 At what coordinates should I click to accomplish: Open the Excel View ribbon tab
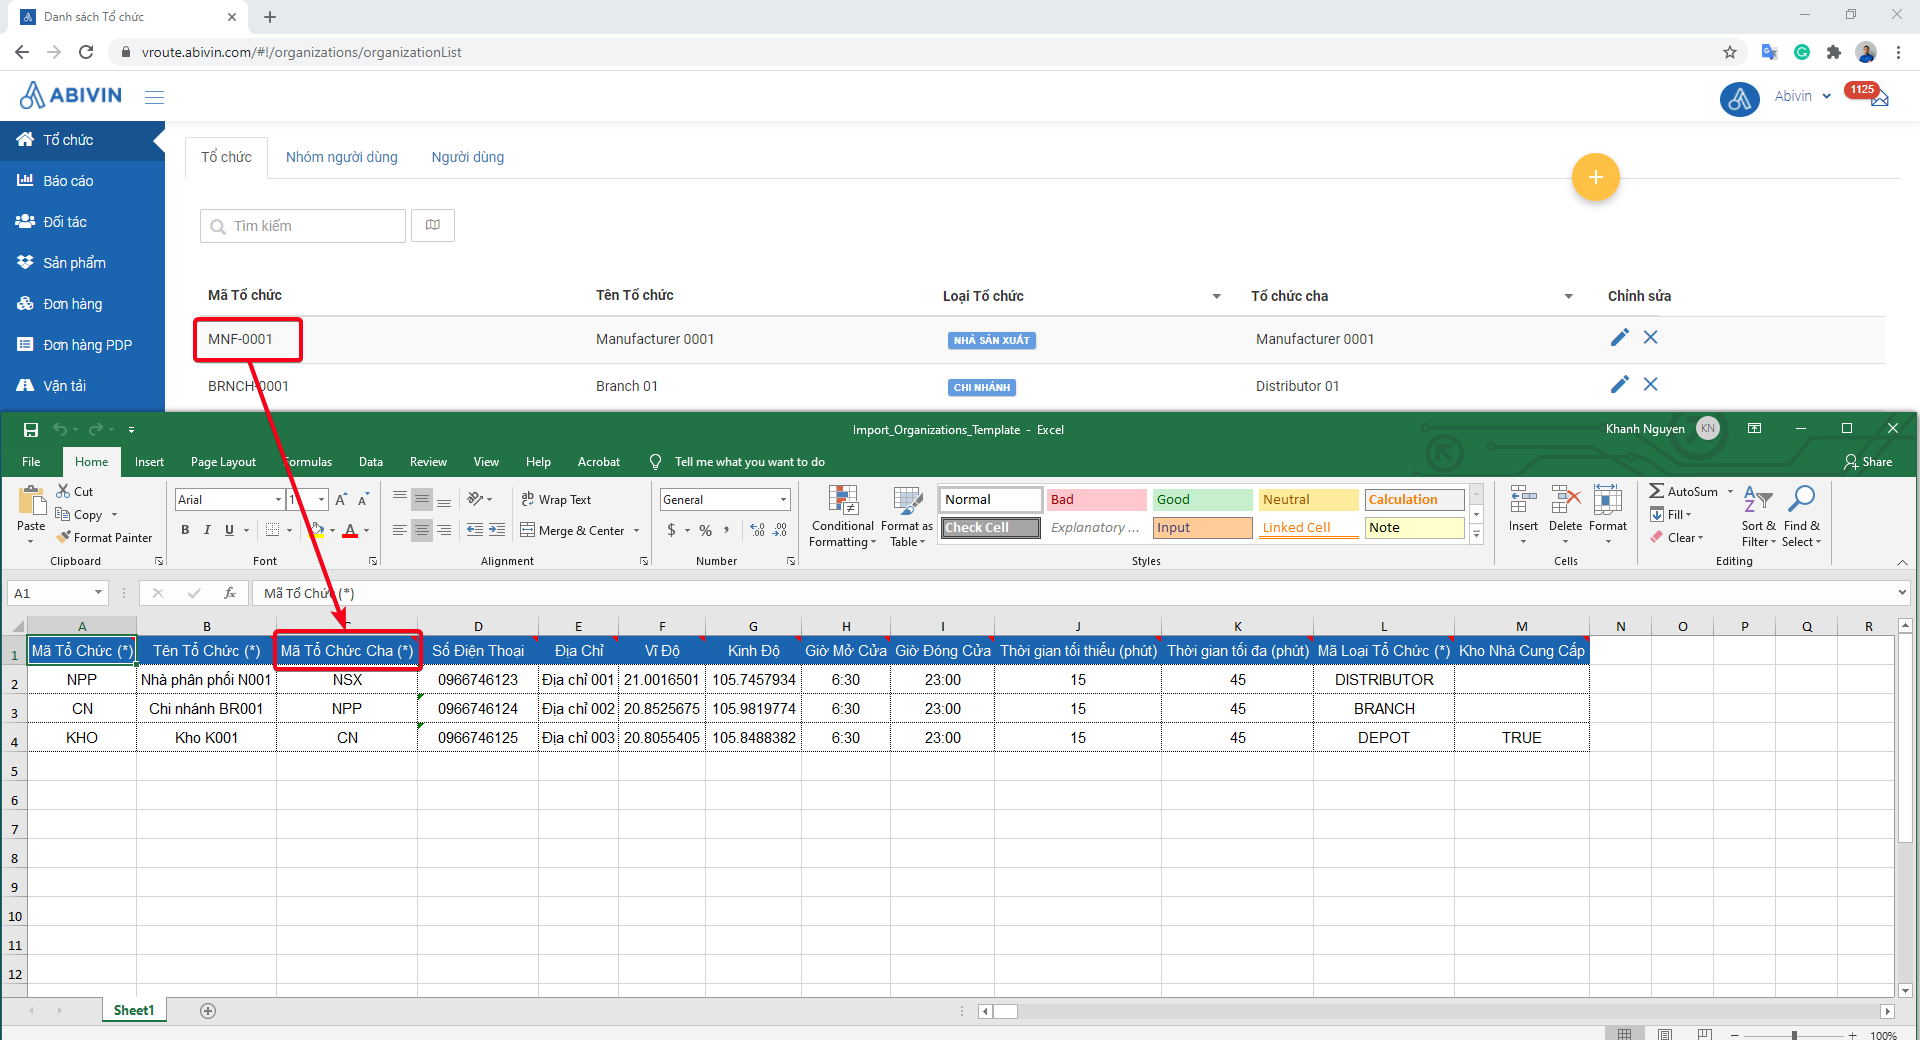(486, 462)
